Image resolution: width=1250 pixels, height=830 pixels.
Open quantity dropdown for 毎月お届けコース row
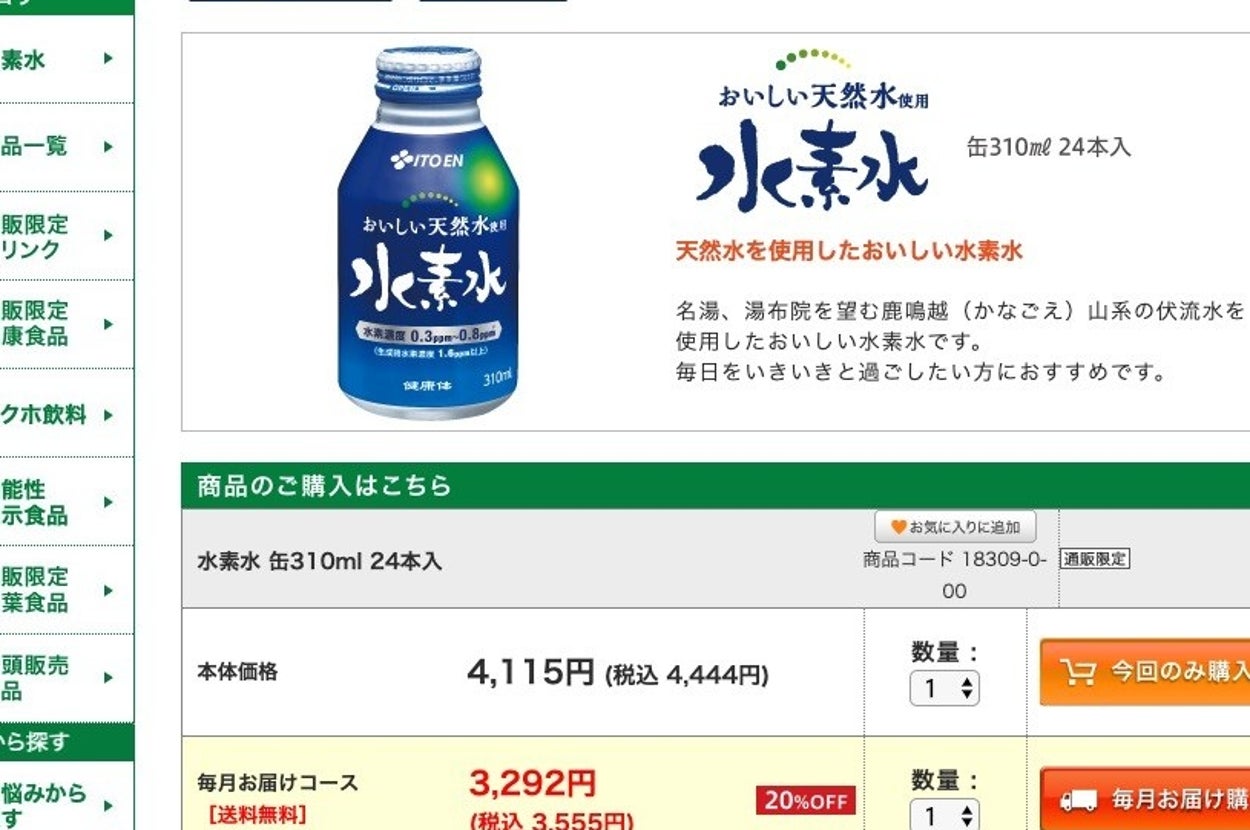(x=945, y=815)
